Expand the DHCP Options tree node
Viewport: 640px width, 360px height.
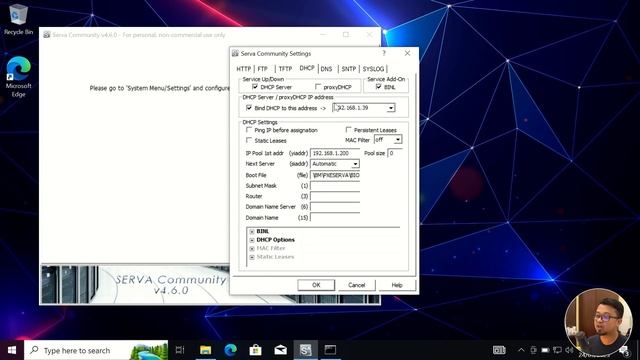click(252, 240)
